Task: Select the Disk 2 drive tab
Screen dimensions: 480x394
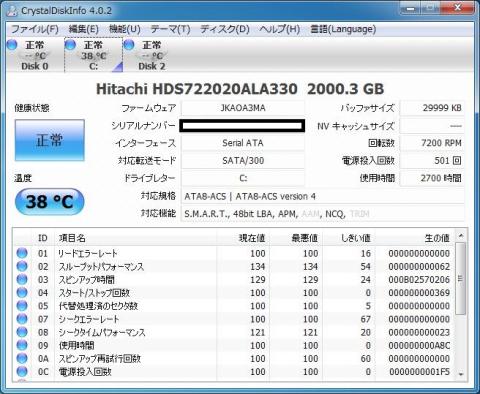Action: tap(152, 55)
